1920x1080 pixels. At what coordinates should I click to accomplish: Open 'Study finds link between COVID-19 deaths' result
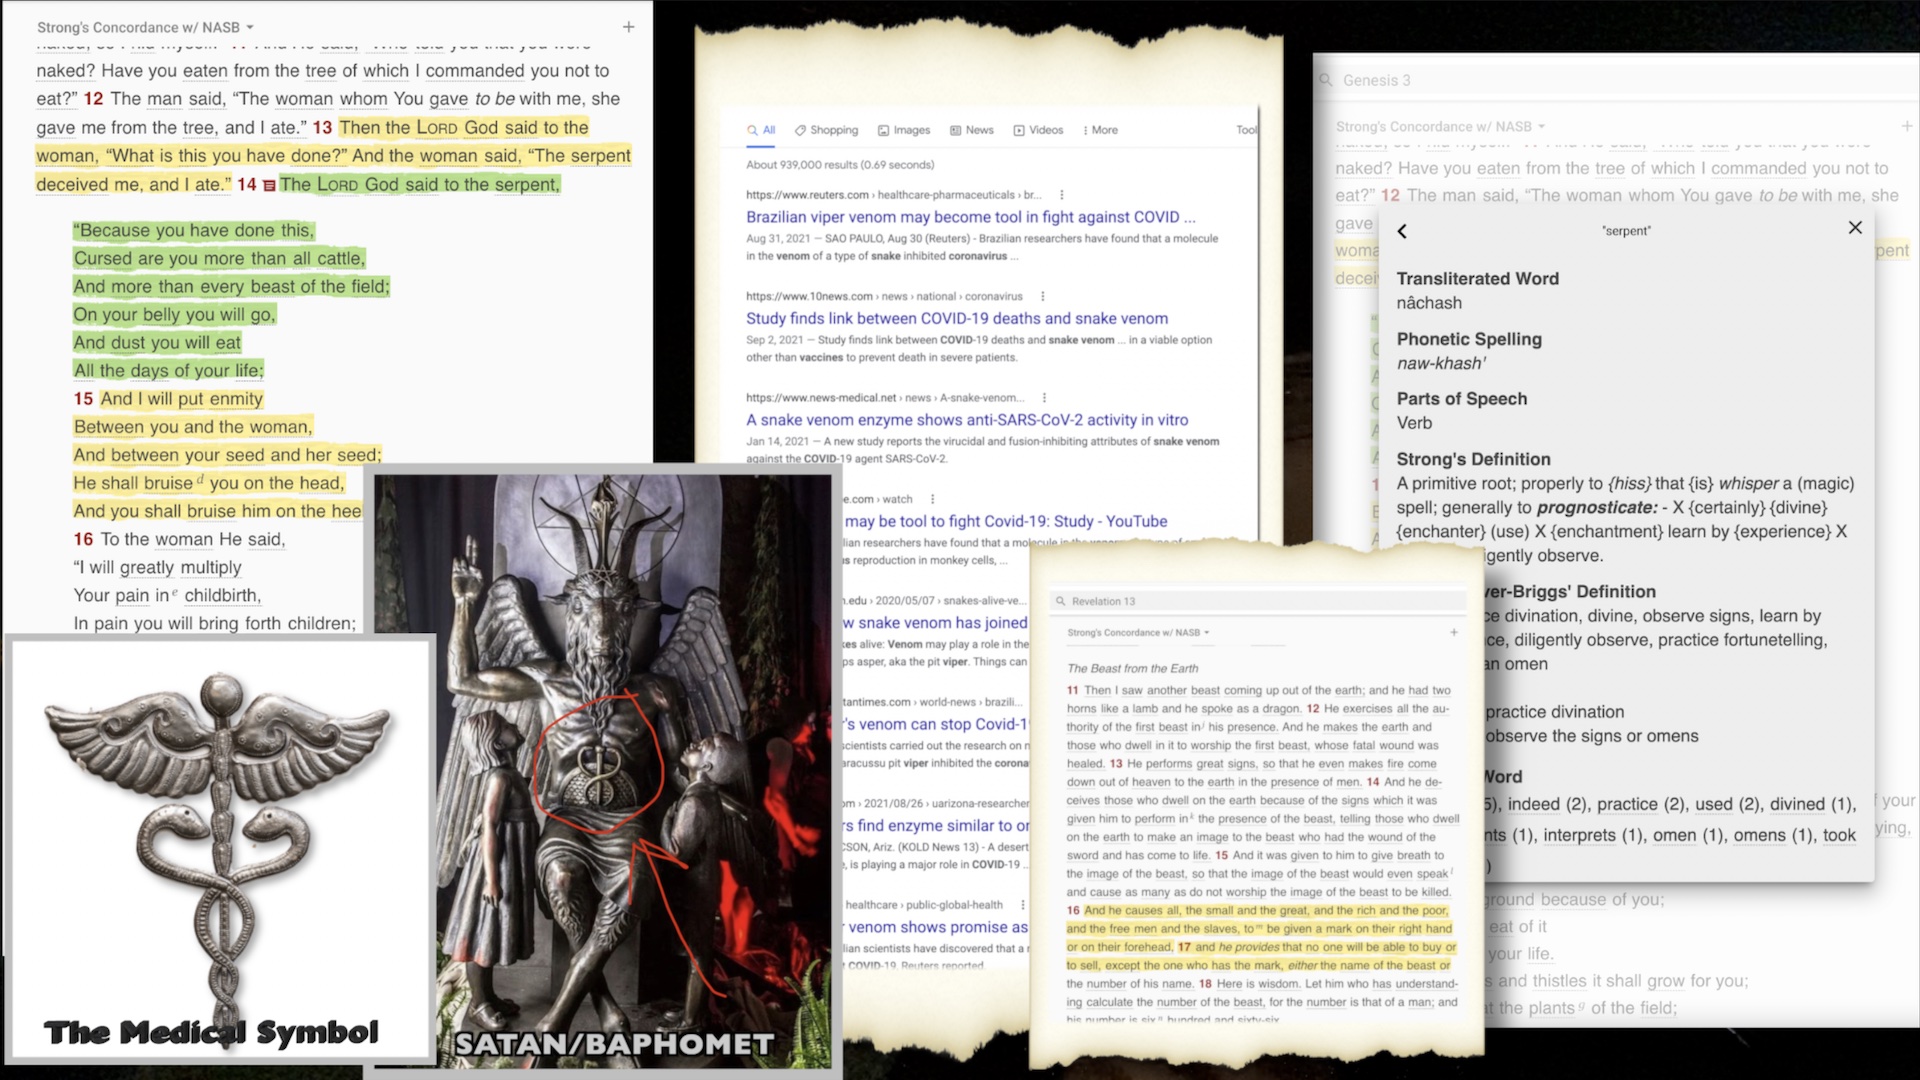pyautogui.click(x=956, y=318)
